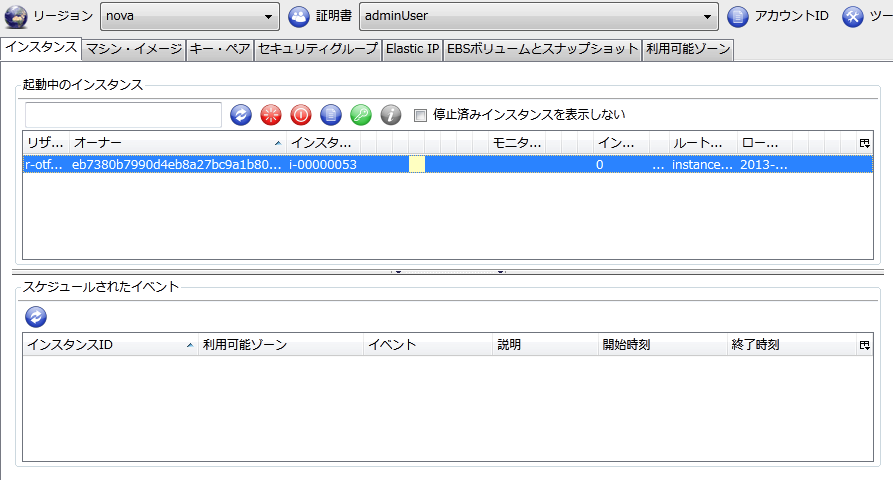Click the green key icon
Image resolution: width=893 pixels, height=480 pixels.
[360, 115]
